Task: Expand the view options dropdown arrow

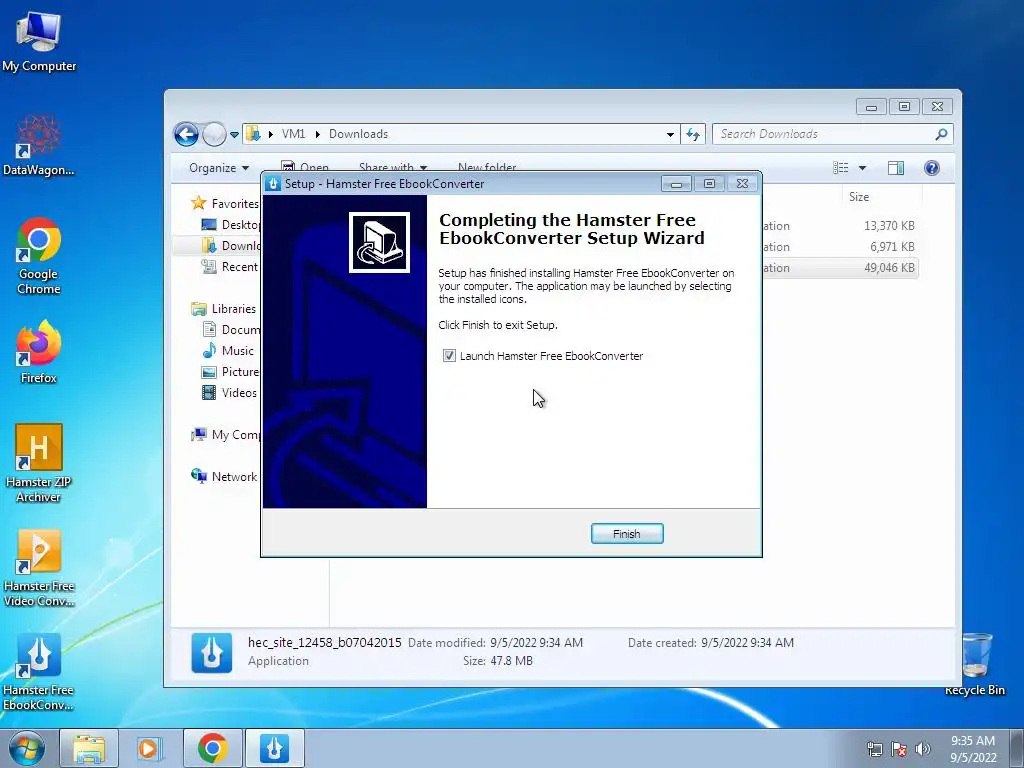Action: point(862,168)
